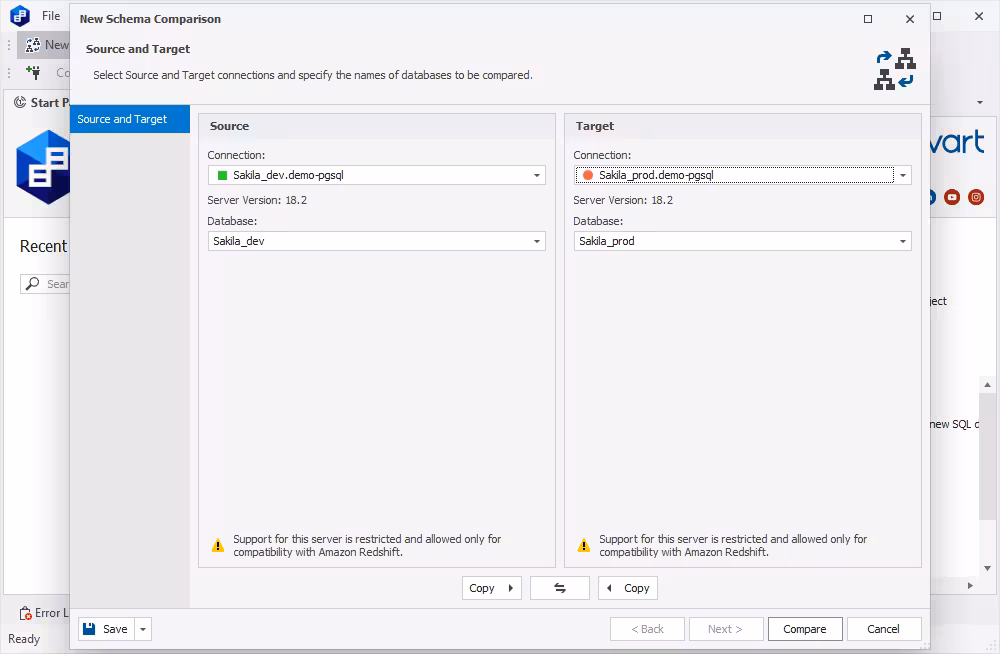Open the File menu in main window
This screenshot has width=1000, height=654.
coord(51,16)
